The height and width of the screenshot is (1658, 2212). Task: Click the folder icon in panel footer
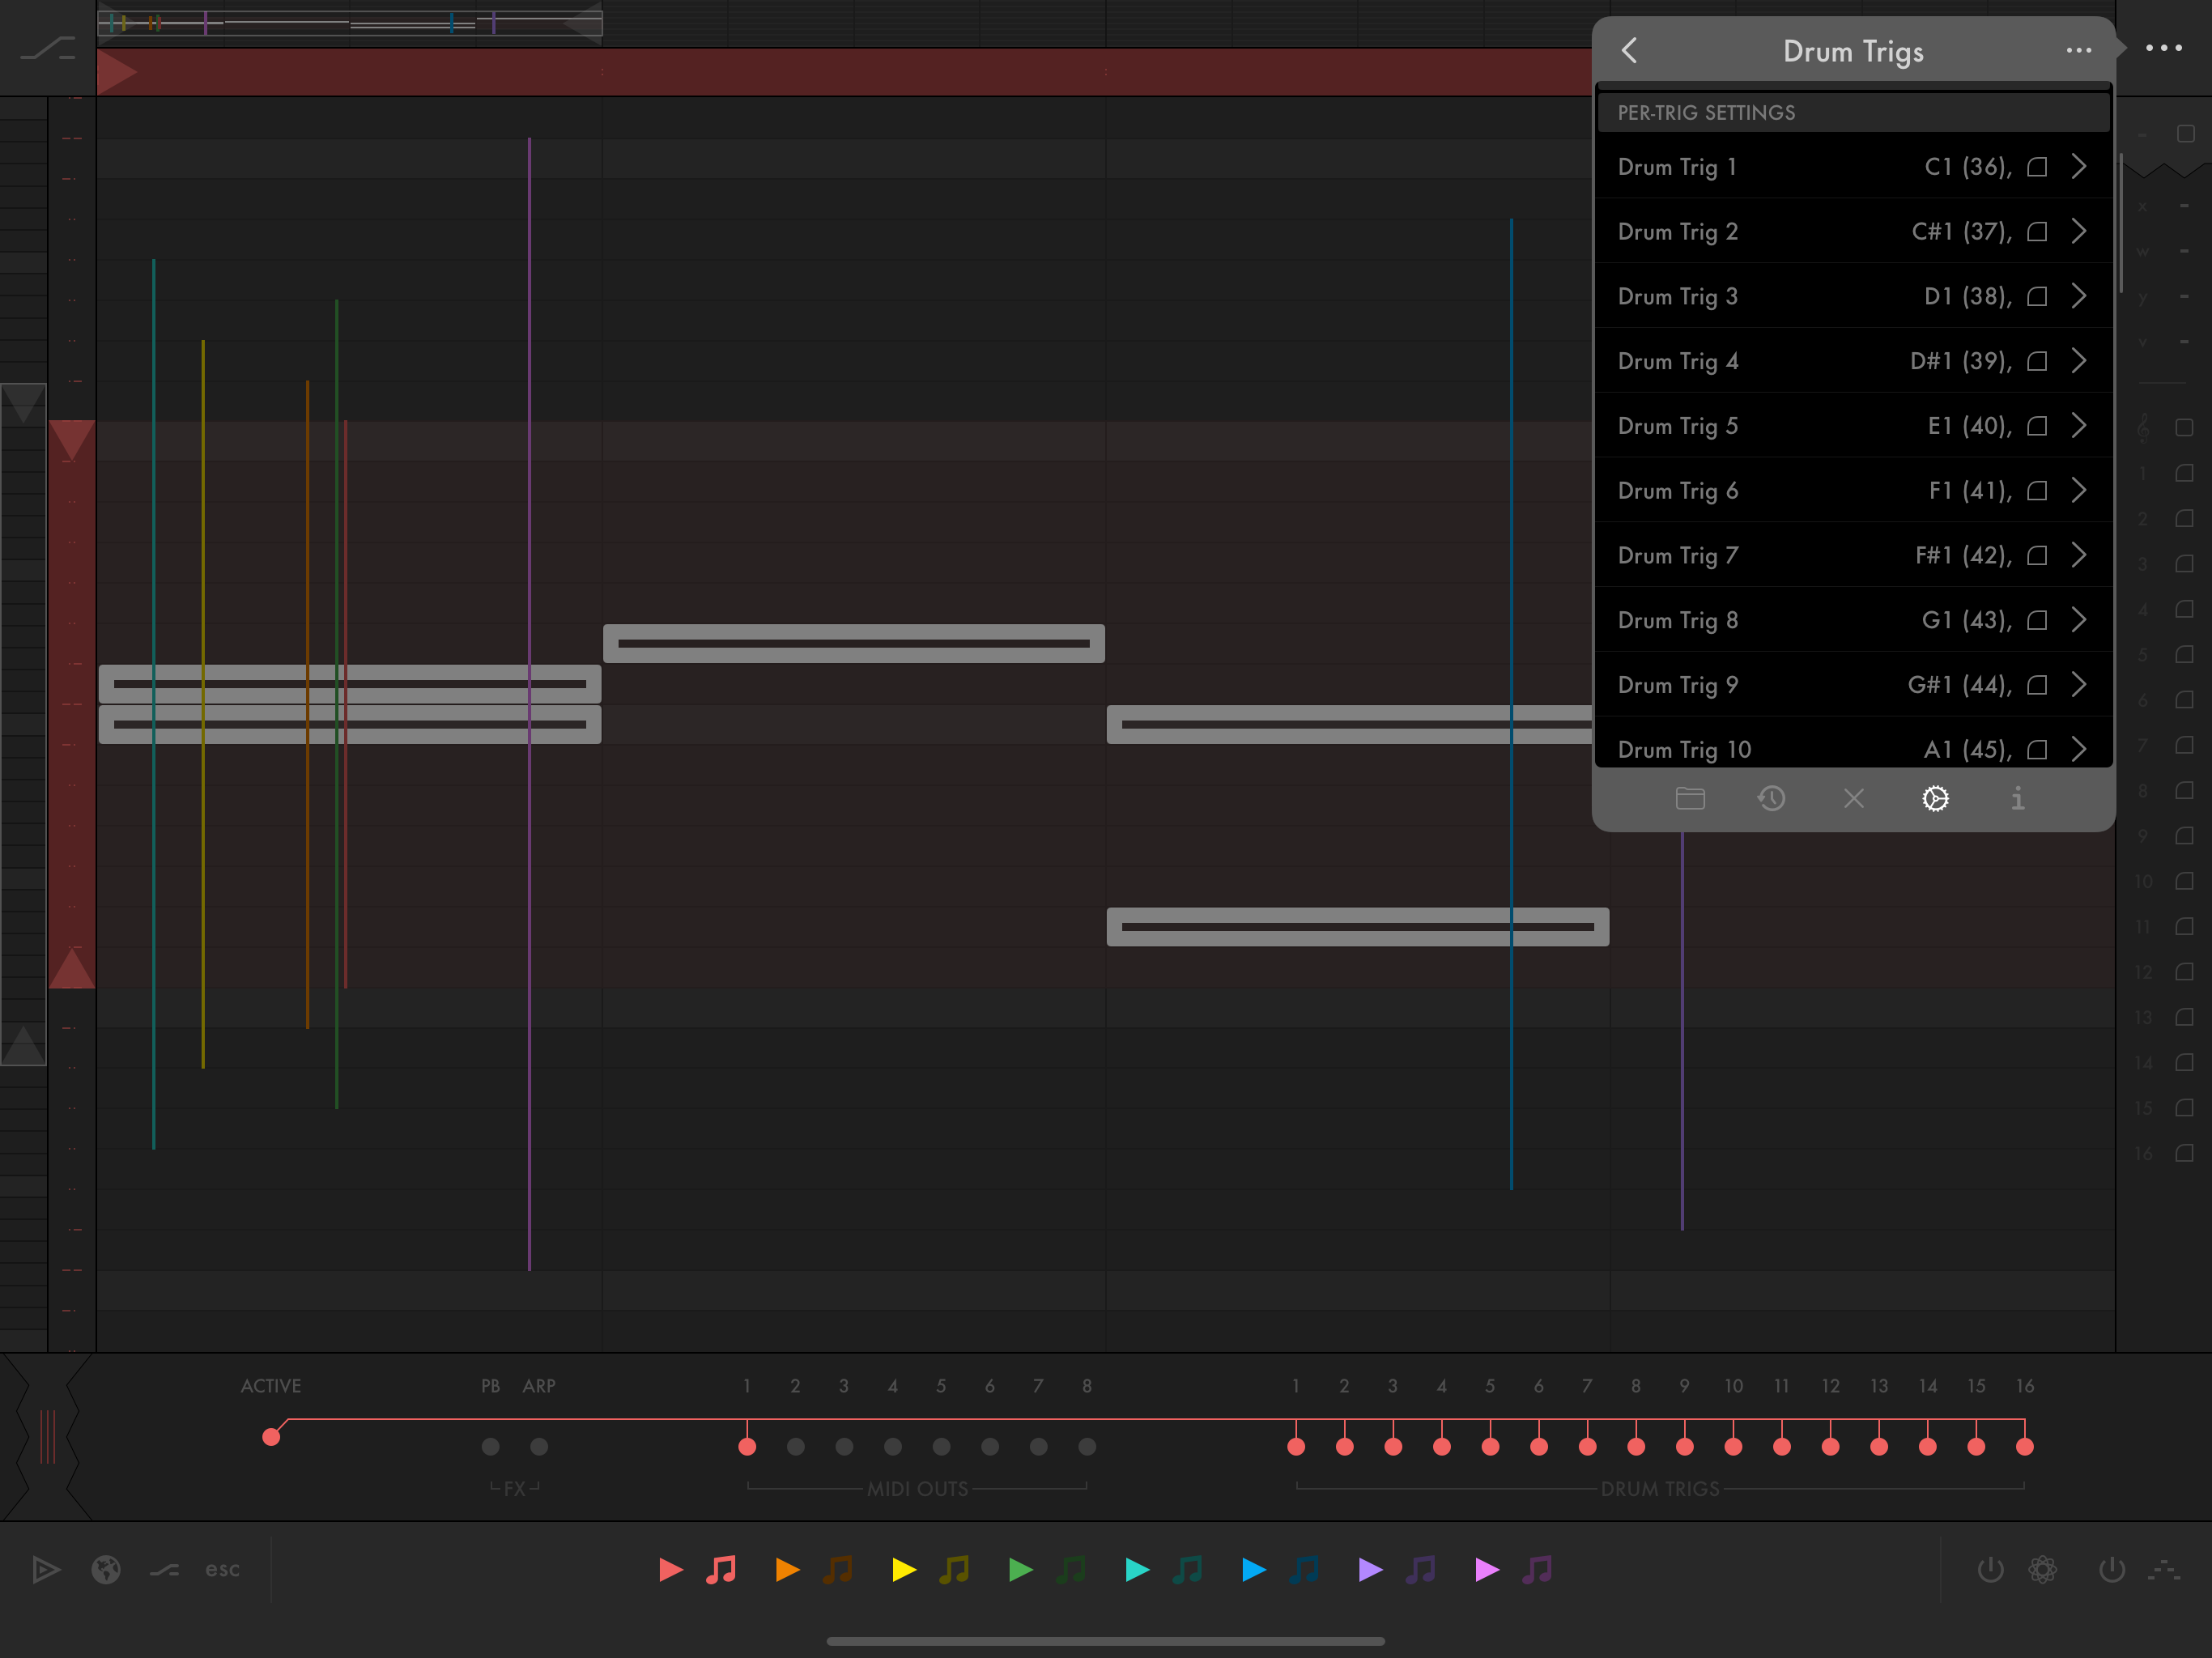[x=1690, y=799]
